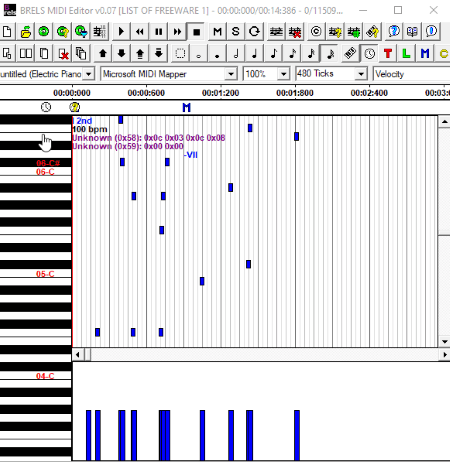Activate the dashed rectangle selection tool

click(180, 53)
